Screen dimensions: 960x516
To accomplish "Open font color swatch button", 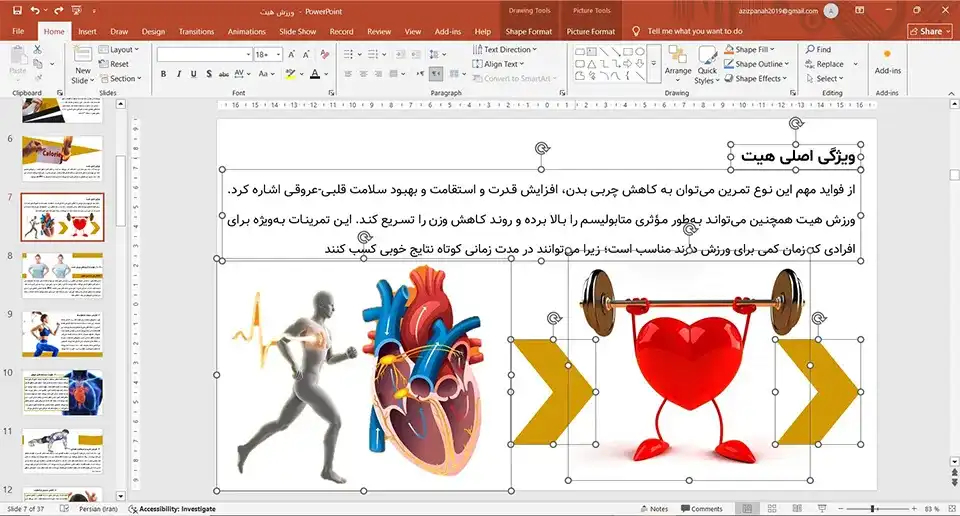I will pos(315,73).
